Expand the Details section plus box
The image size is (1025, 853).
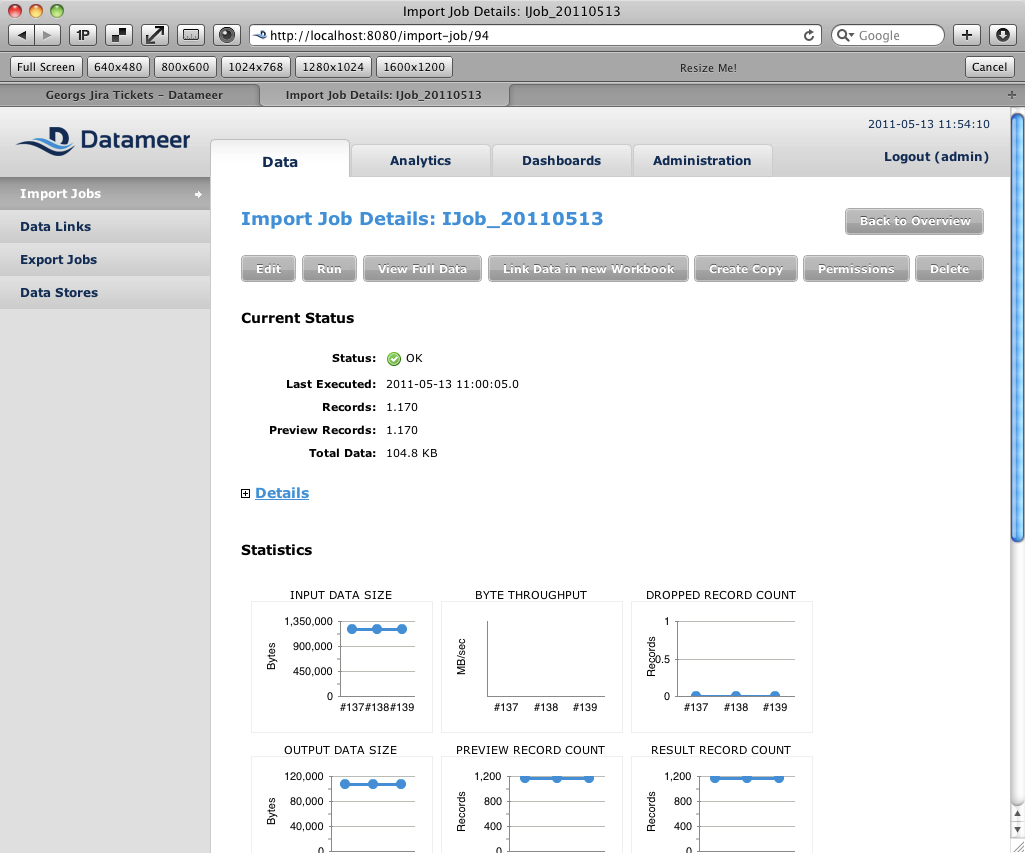pos(245,493)
